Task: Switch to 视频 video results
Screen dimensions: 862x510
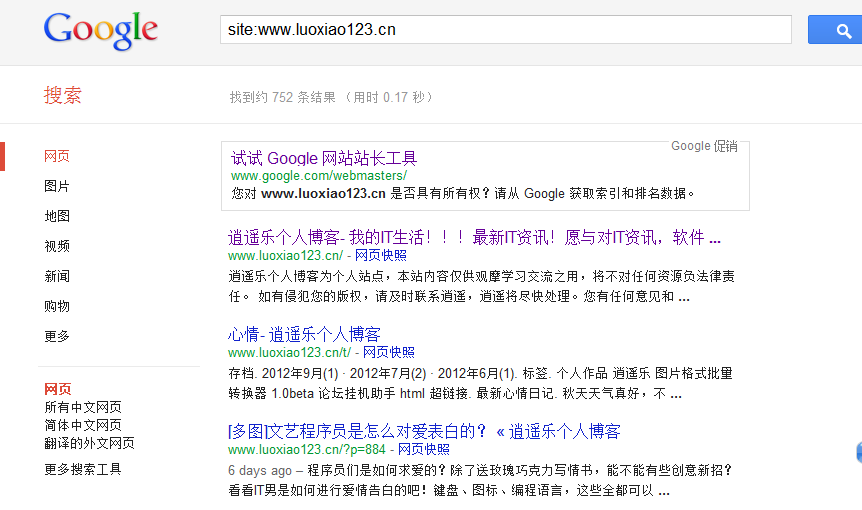Action: tap(57, 246)
